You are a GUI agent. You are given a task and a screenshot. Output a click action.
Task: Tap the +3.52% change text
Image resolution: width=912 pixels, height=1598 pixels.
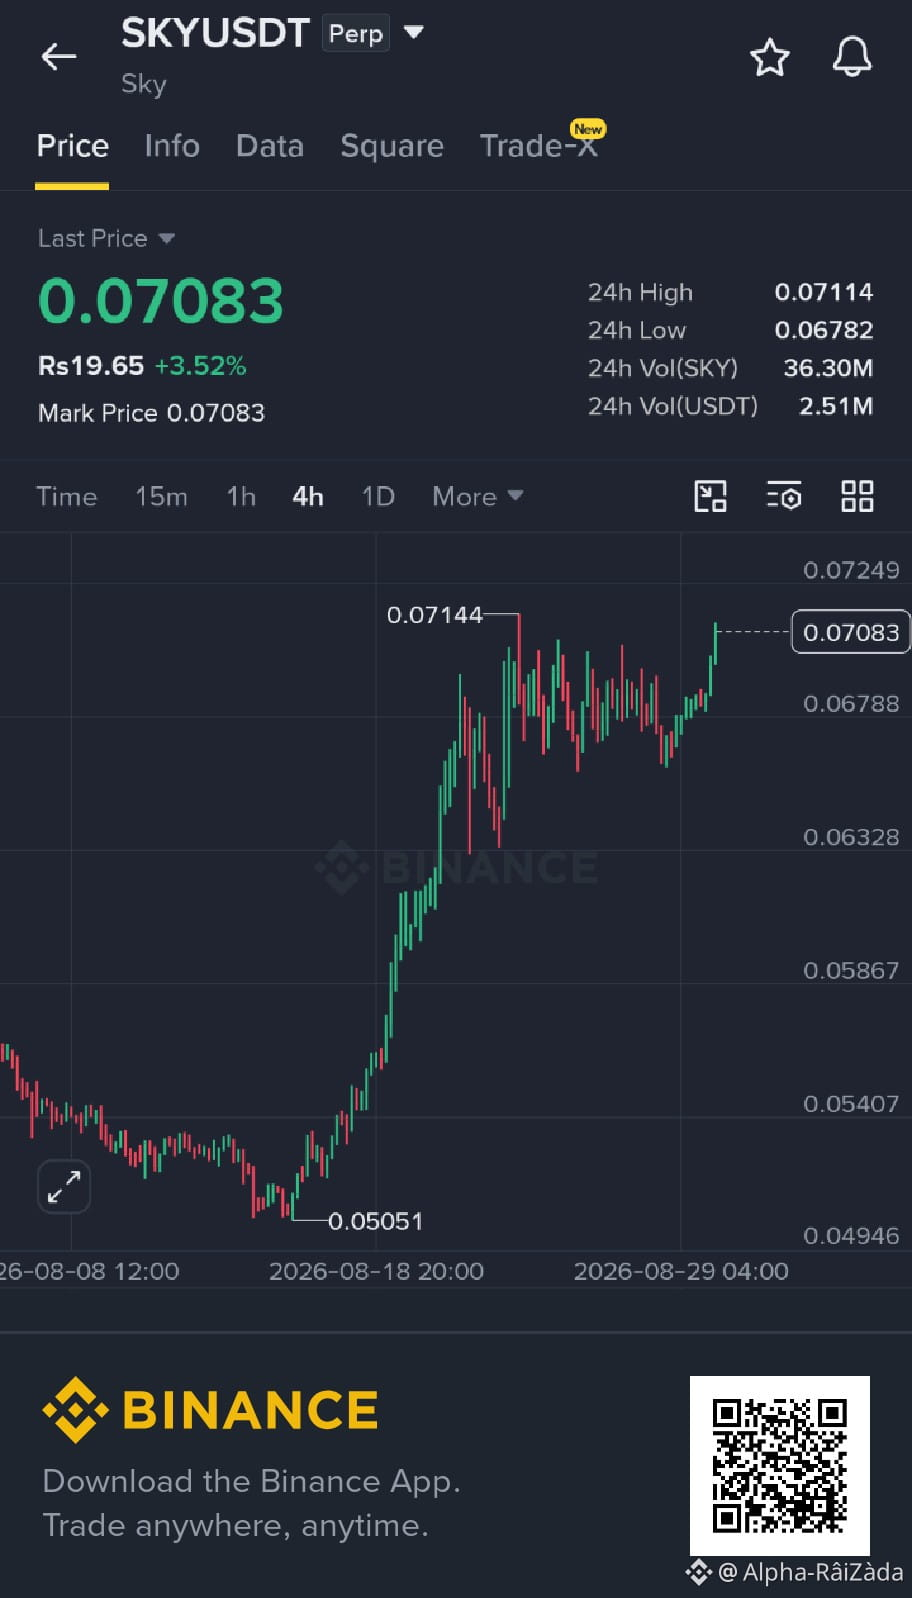point(200,366)
